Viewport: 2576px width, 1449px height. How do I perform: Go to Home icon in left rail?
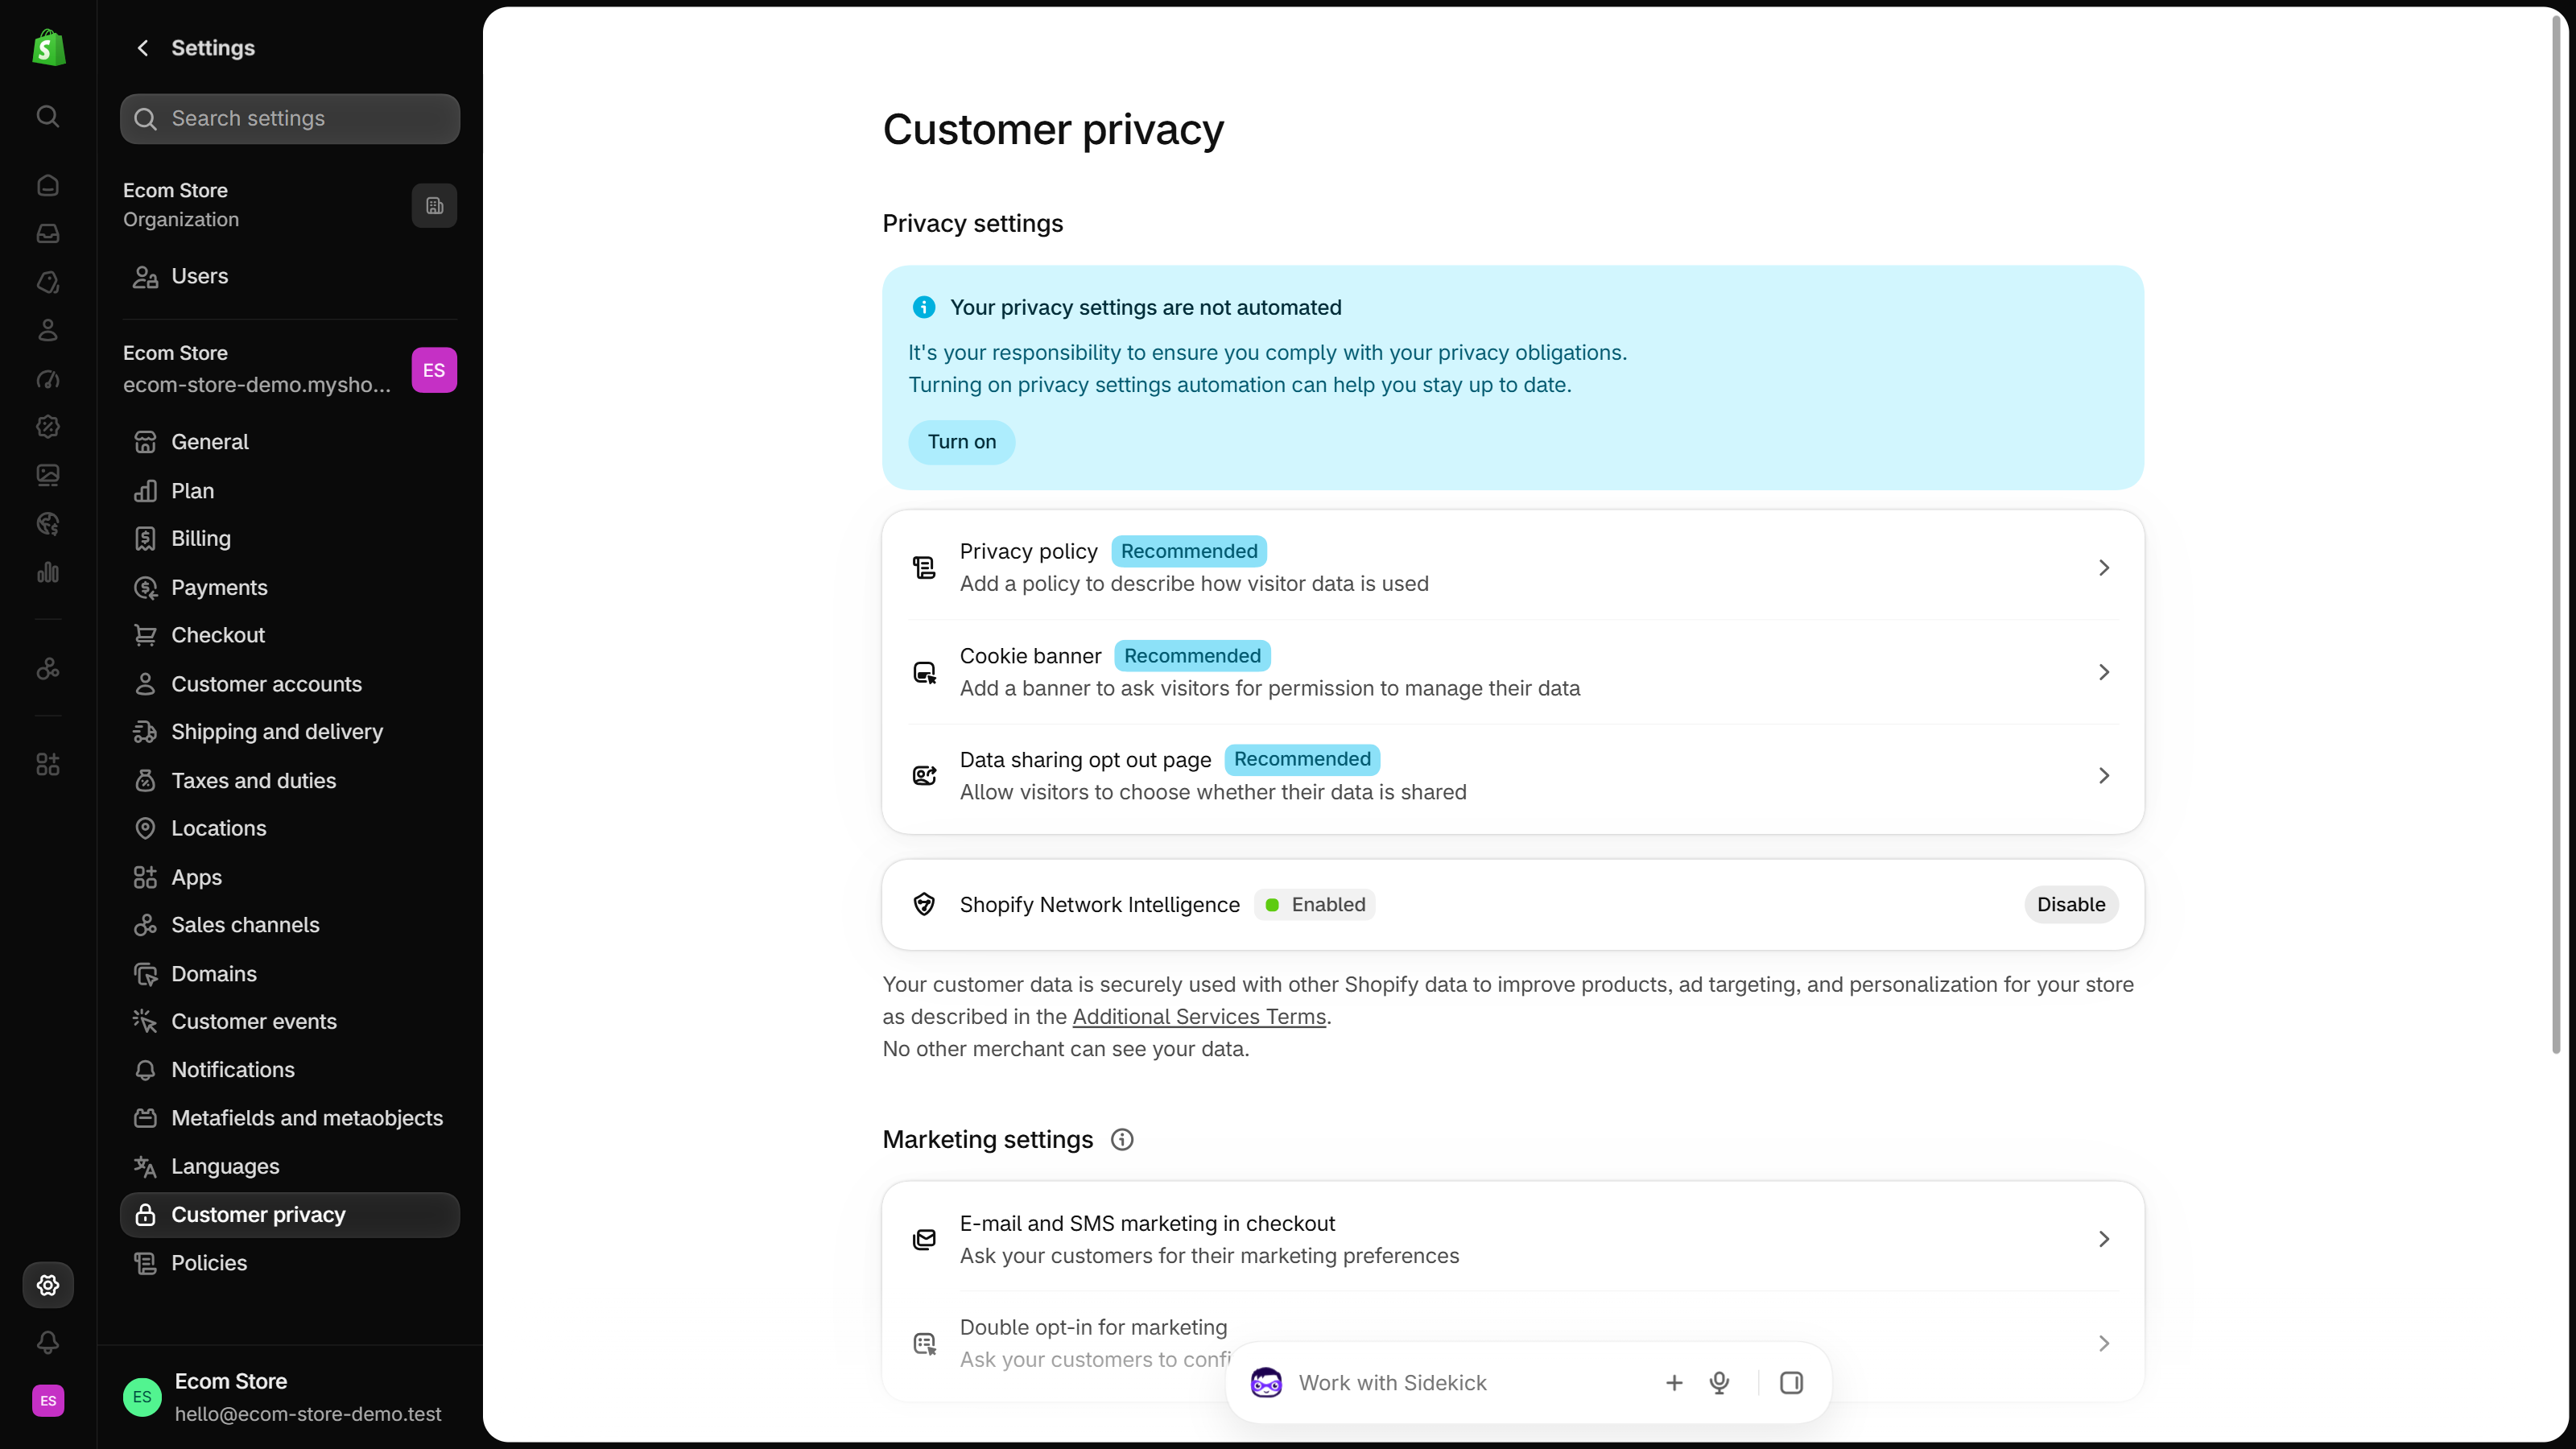click(x=48, y=185)
